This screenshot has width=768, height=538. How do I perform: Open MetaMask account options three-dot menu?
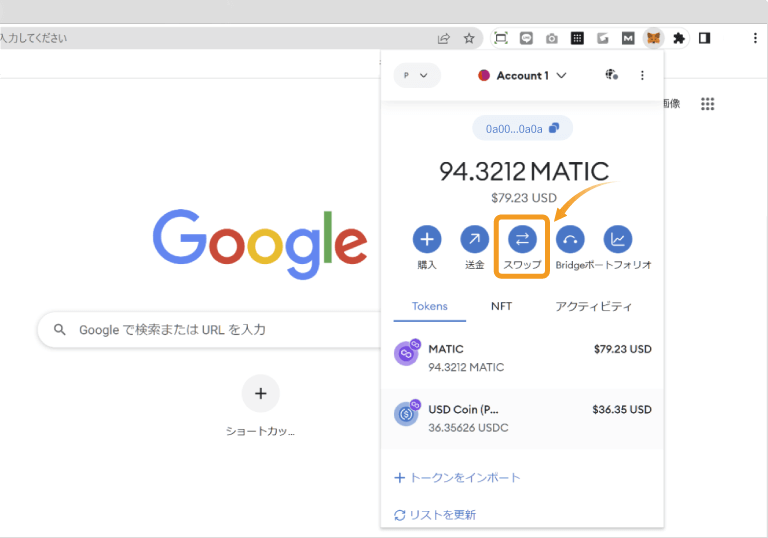point(642,75)
